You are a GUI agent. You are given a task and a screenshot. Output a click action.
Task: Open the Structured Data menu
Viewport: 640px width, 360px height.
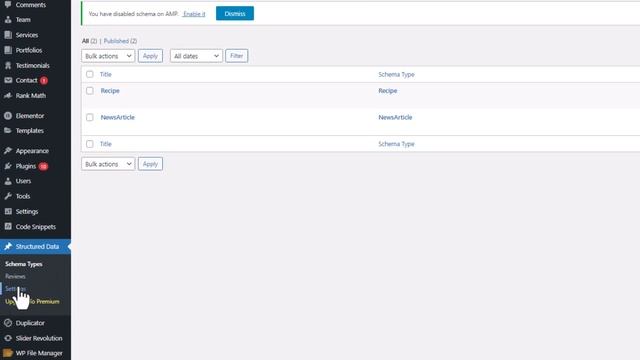(x=36, y=247)
